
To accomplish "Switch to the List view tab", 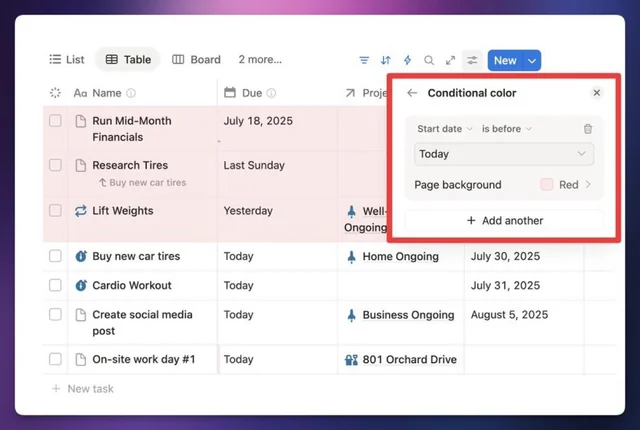I will point(67,60).
